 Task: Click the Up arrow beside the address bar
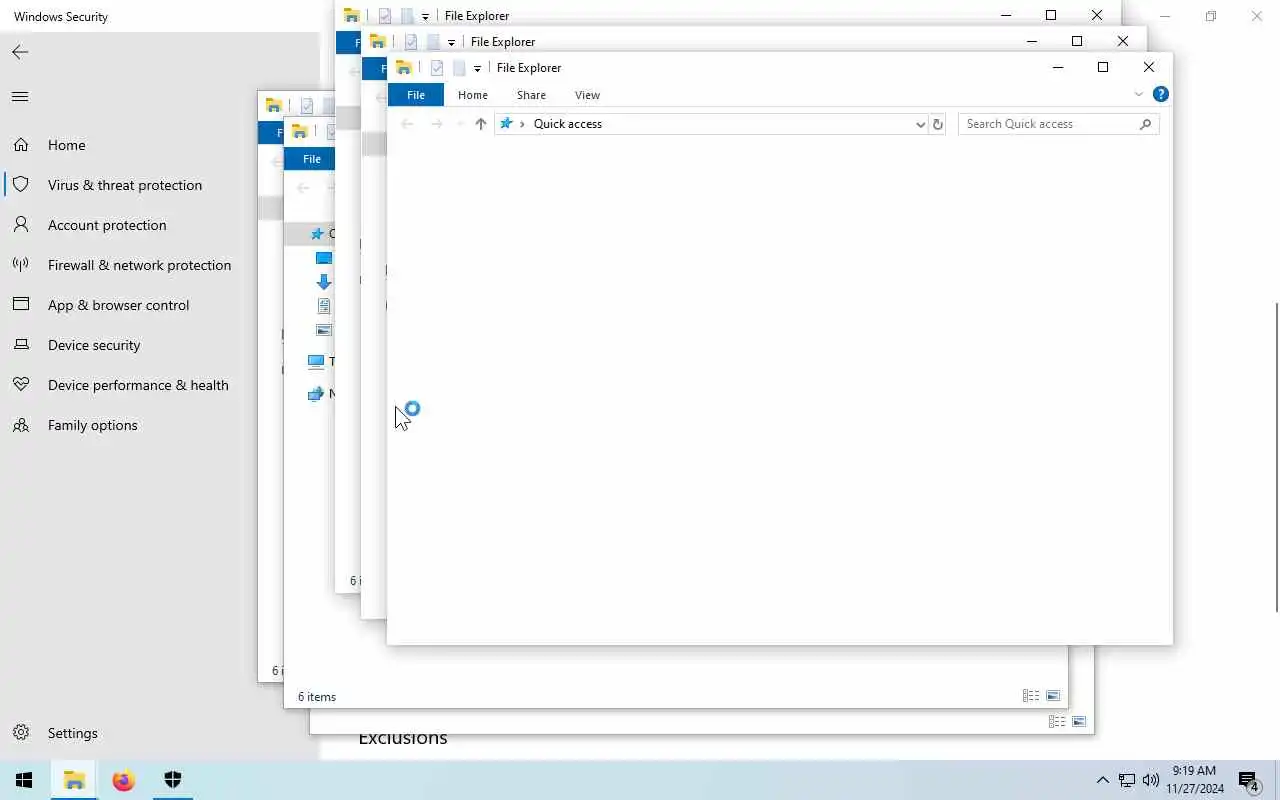tap(480, 124)
